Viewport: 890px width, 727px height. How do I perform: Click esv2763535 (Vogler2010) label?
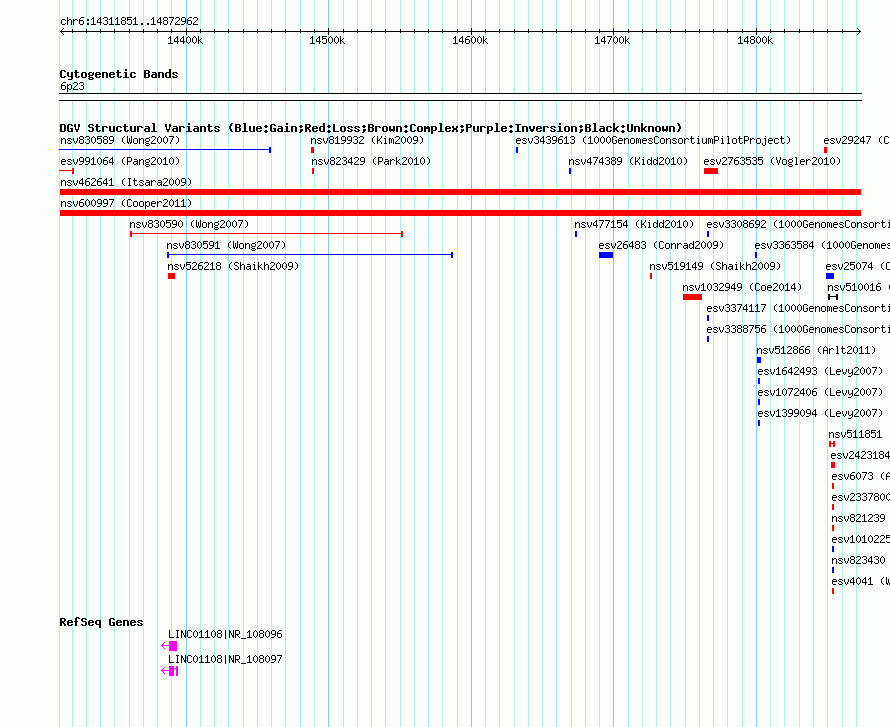[772, 161]
